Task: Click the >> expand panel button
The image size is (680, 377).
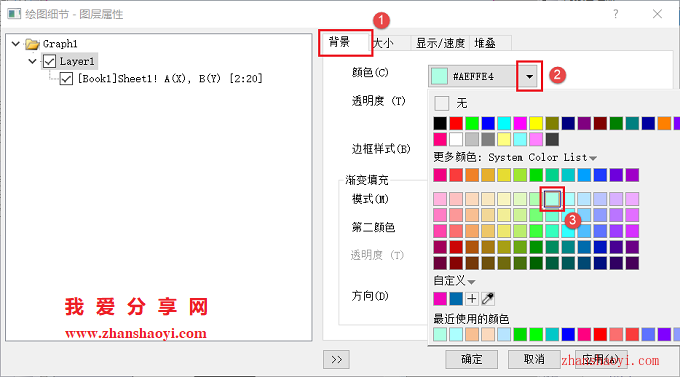Action: 336,359
